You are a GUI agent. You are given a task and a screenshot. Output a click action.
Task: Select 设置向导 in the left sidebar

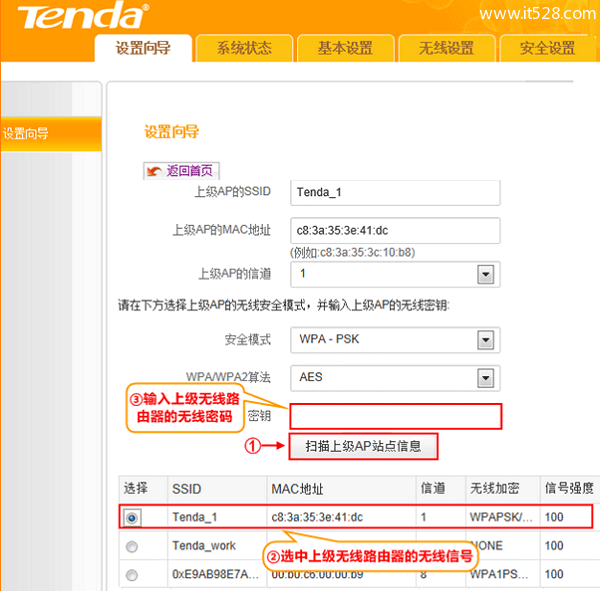click(x=51, y=134)
